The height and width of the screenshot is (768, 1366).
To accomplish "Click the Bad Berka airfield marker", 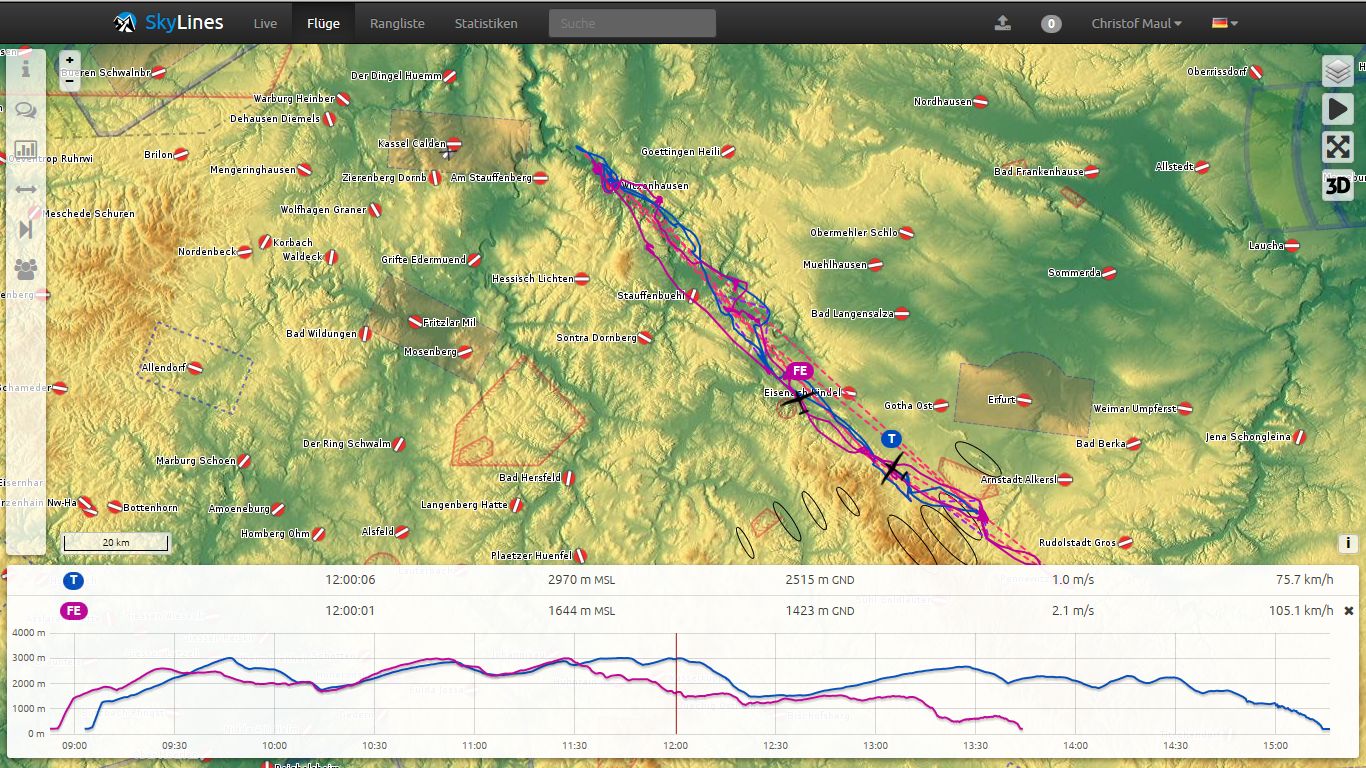I will 1134,444.
